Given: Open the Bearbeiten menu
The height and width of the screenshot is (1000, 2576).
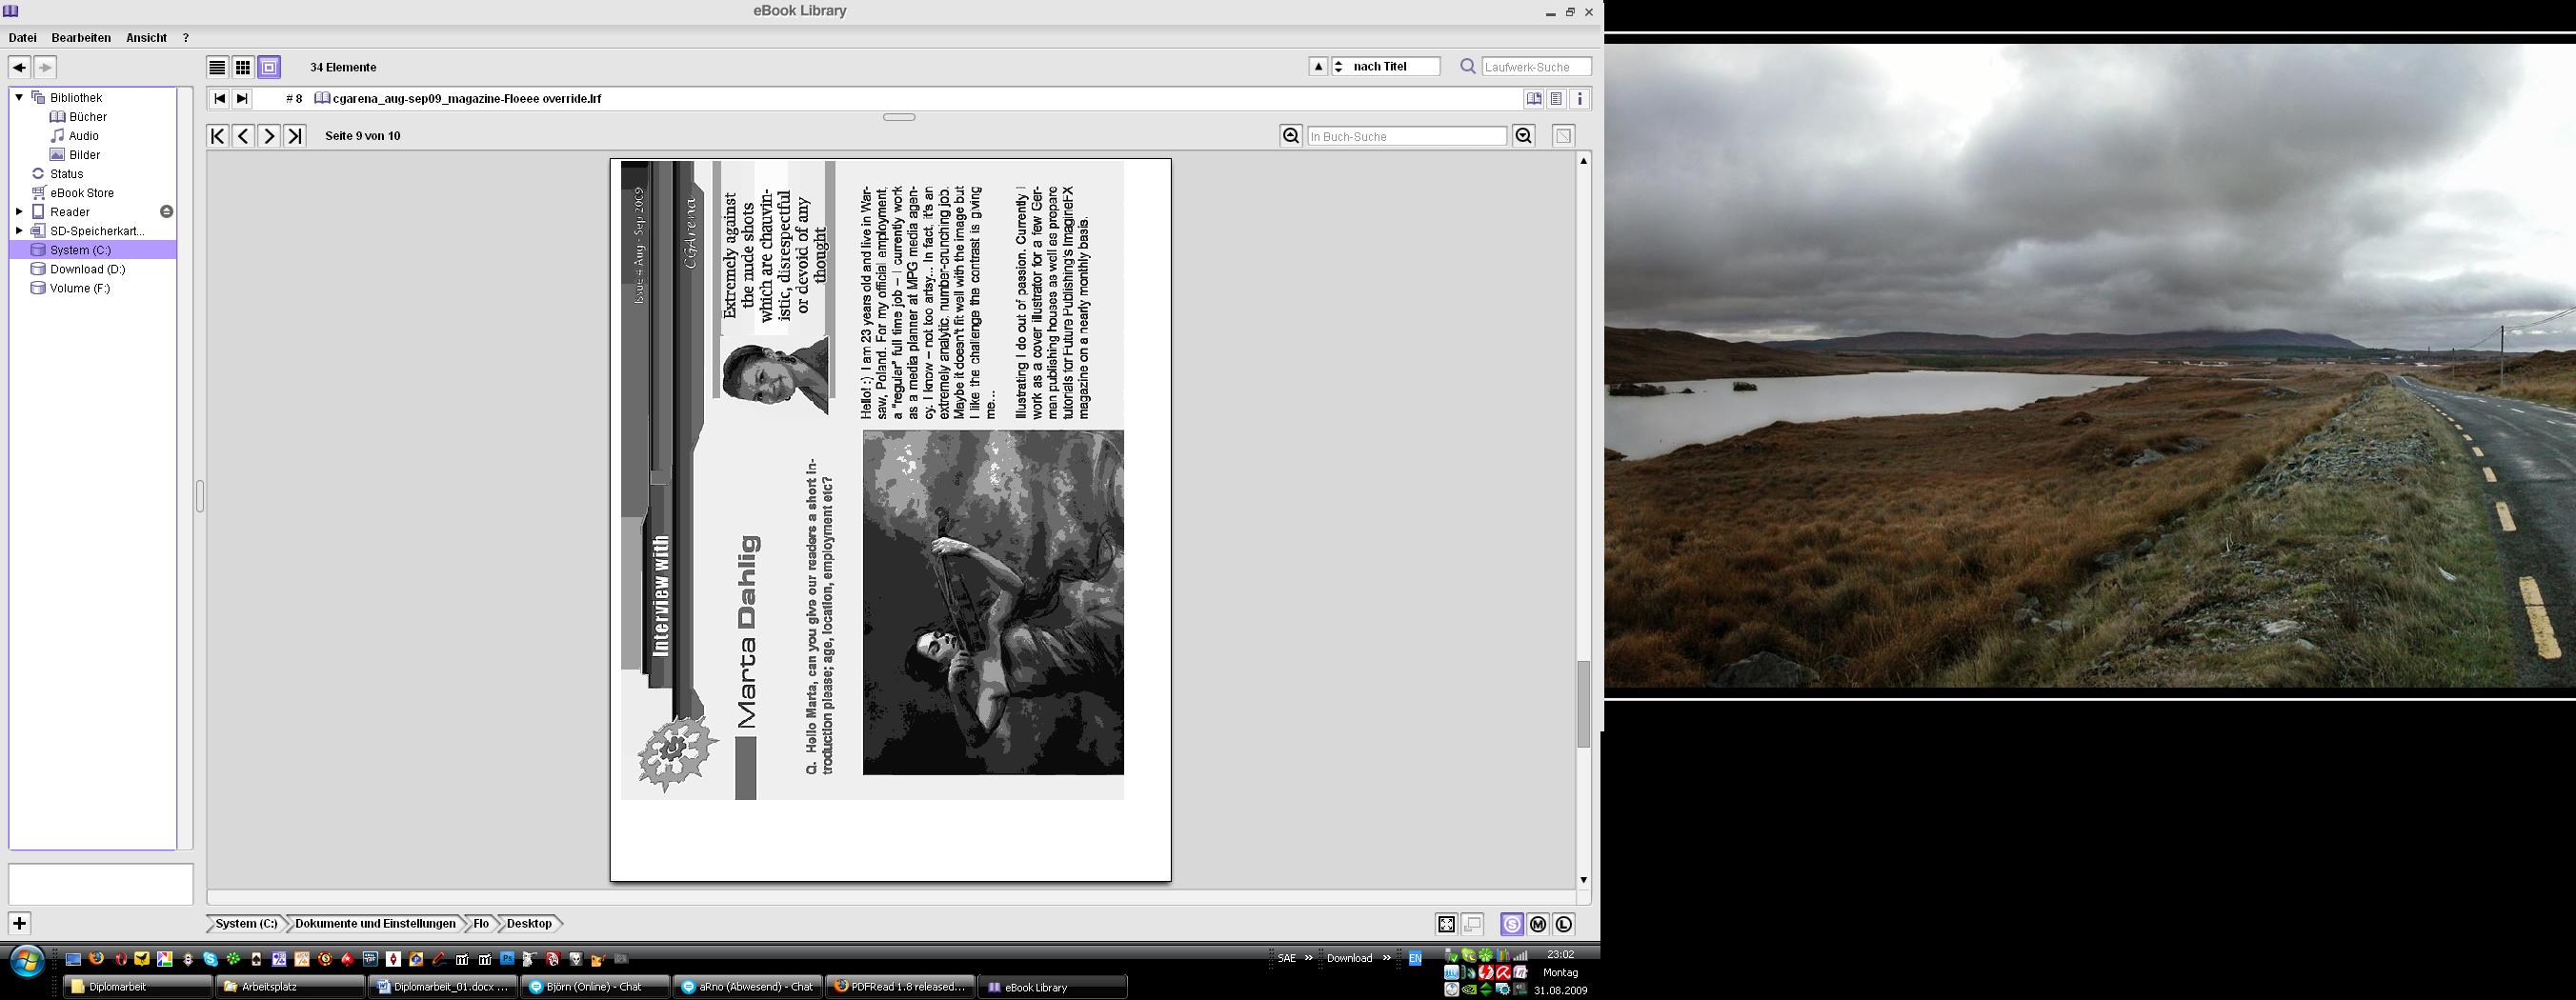Looking at the screenshot, I should [x=81, y=38].
